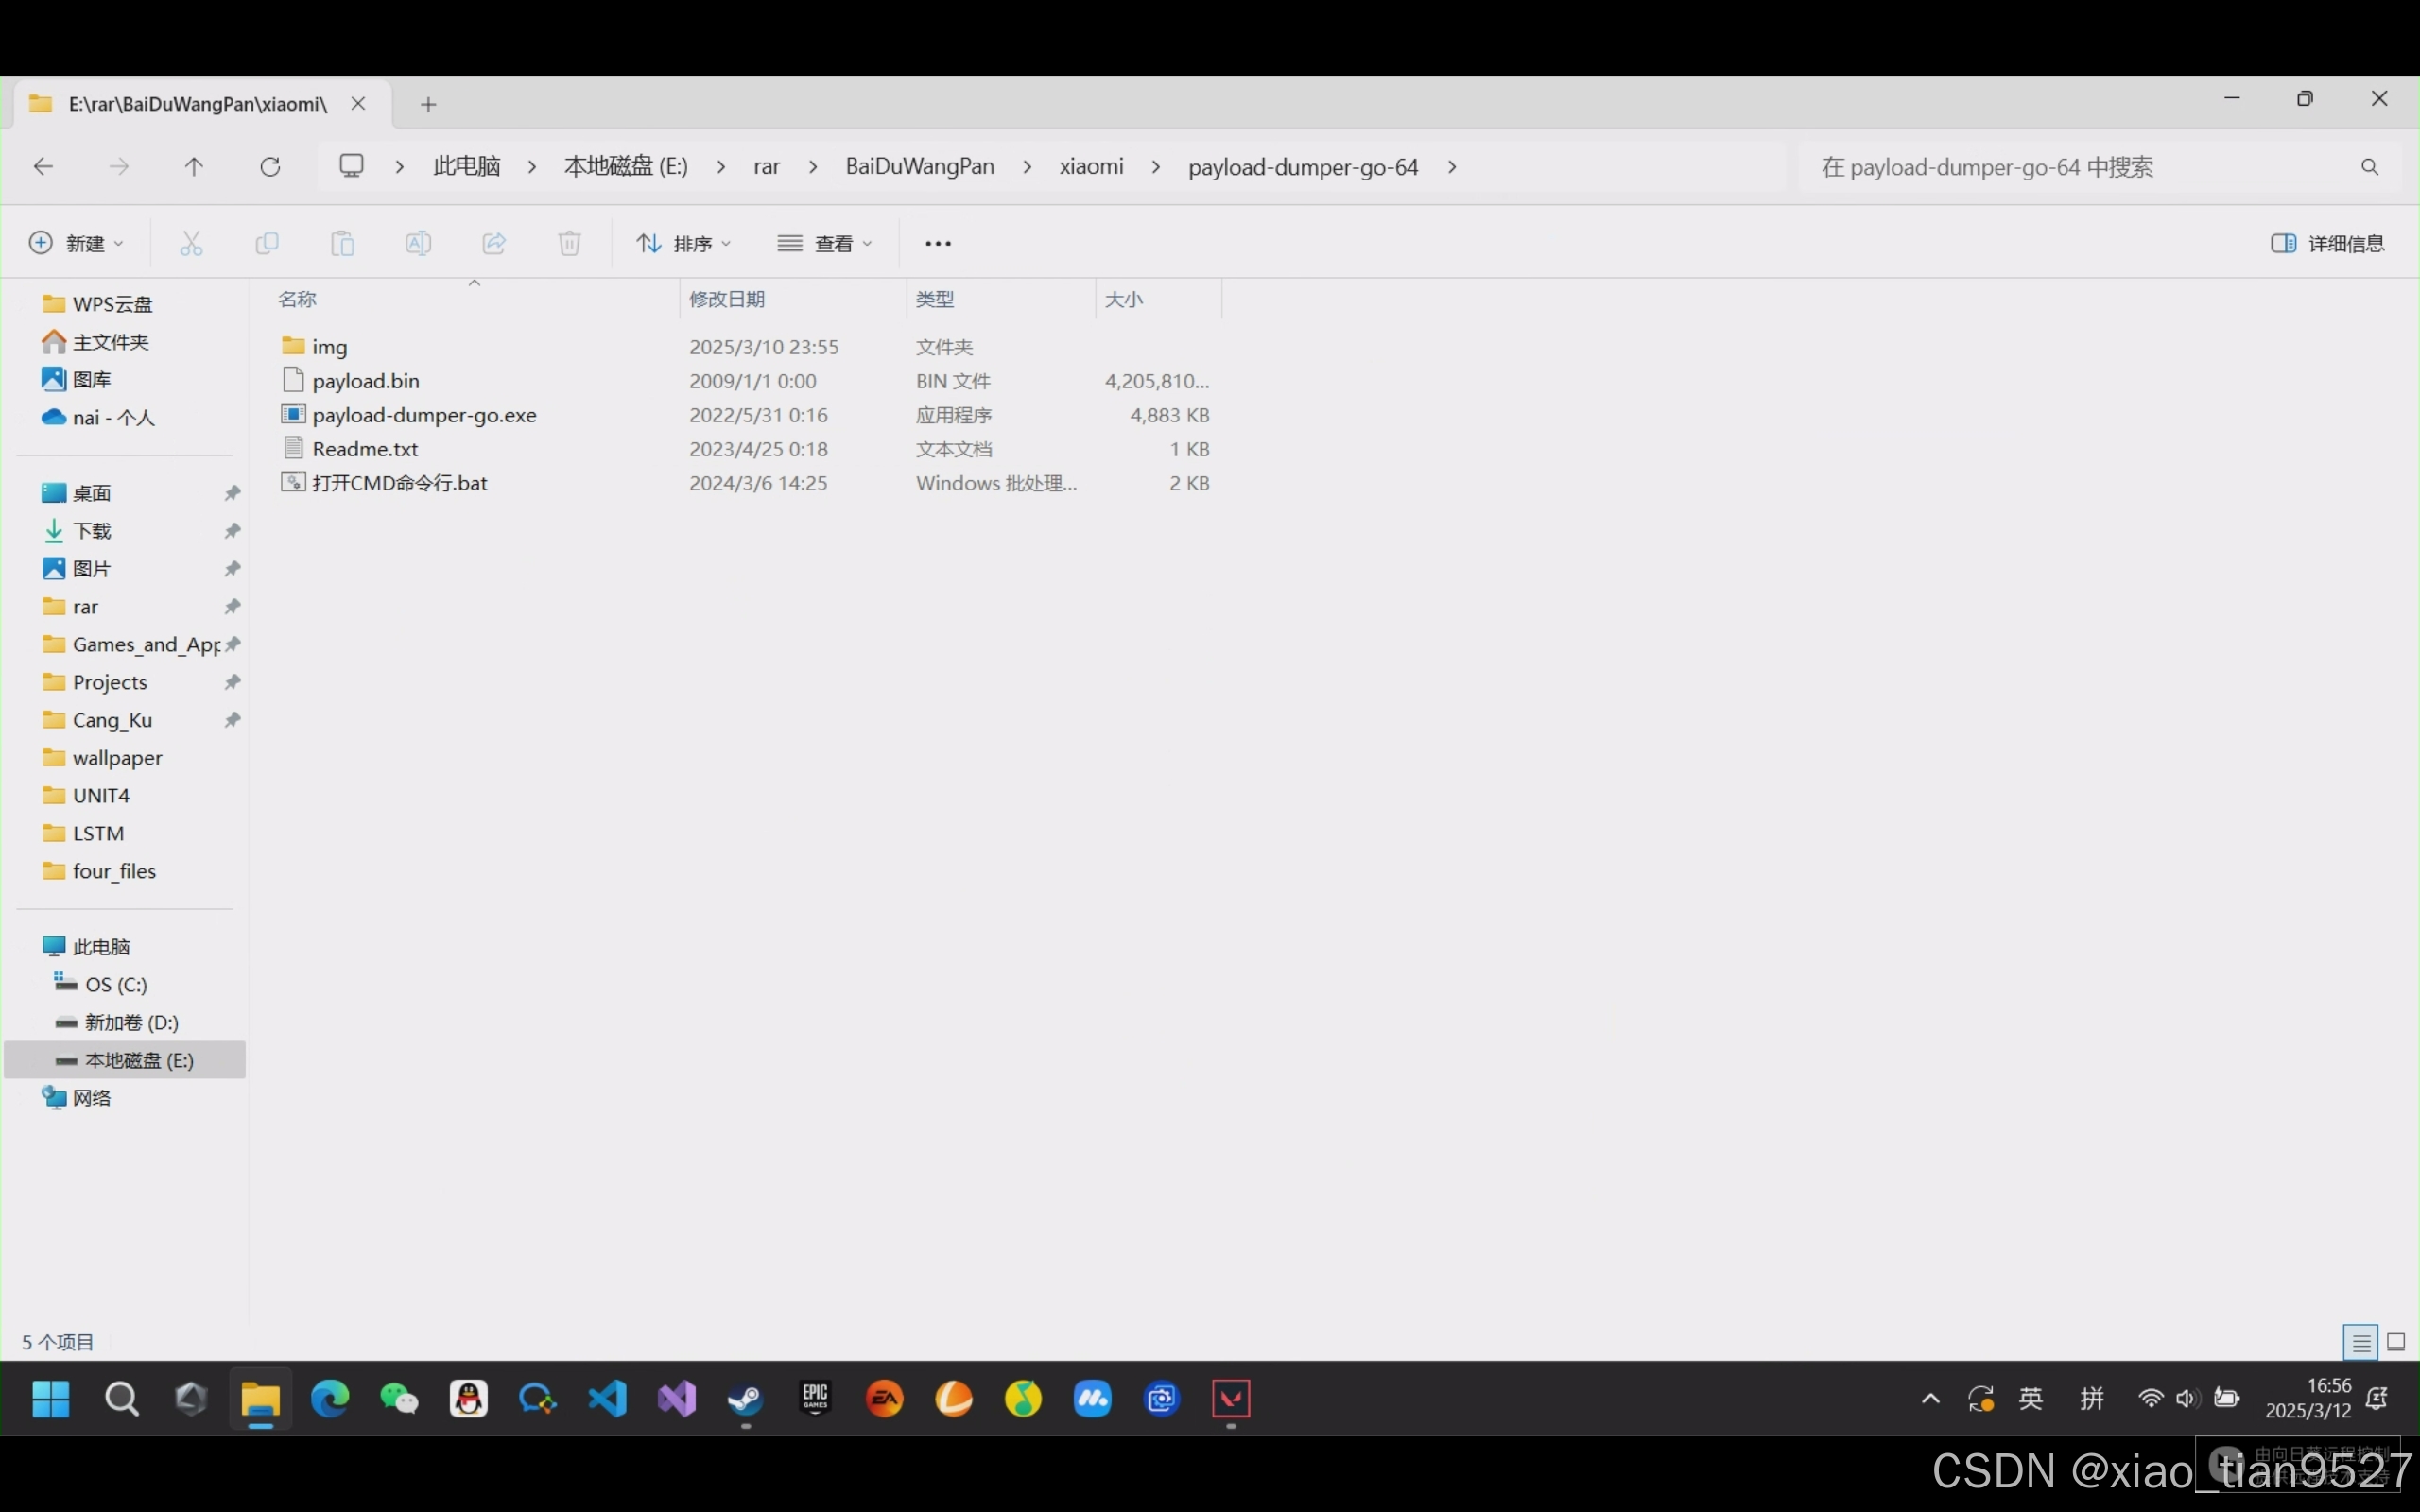Click the Cut scissors icon in toolbar
Screen dimensions: 2420x1512
tap(191, 243)
